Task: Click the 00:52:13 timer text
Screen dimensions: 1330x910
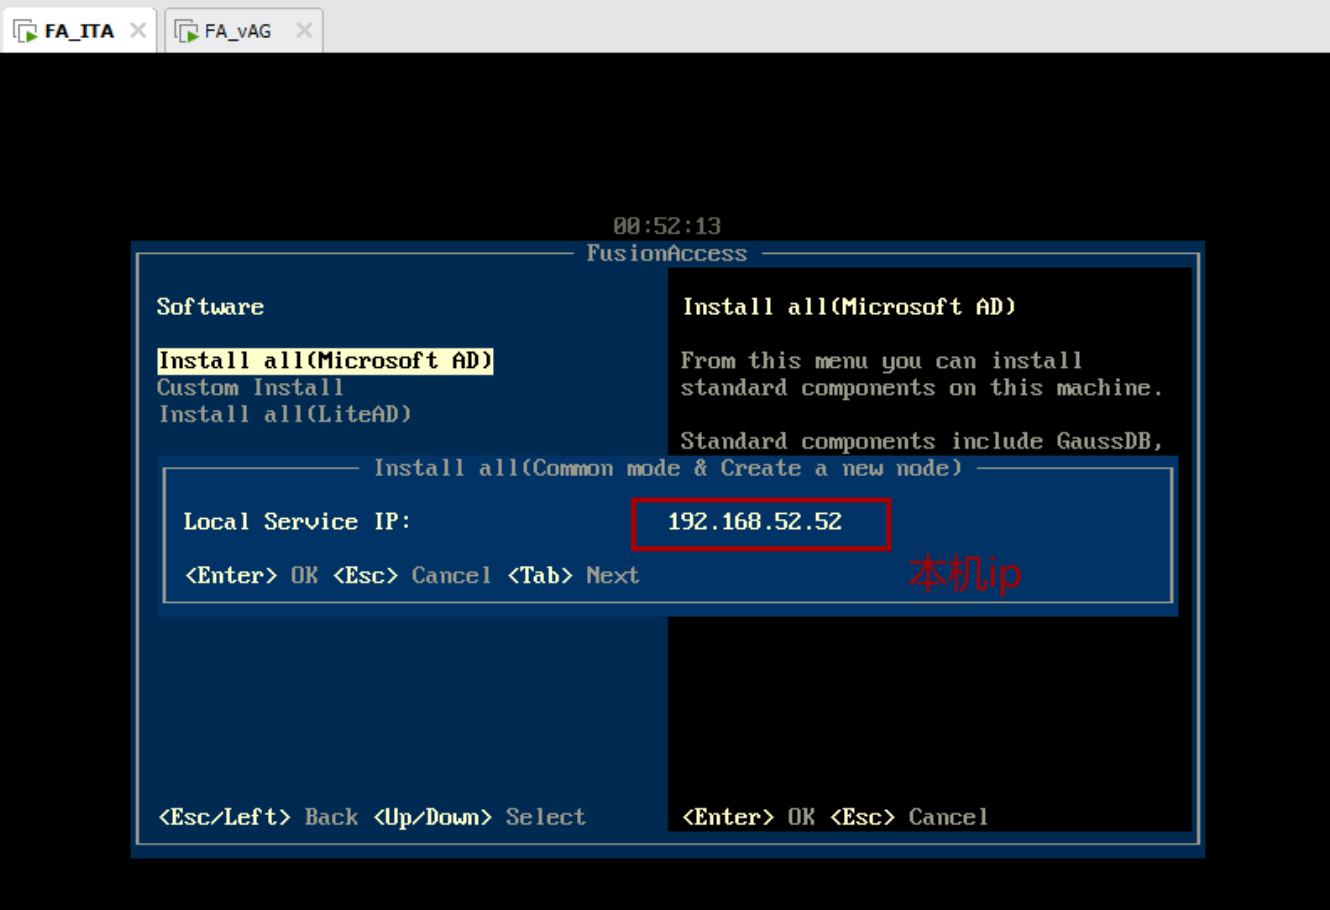Action: [667, 226]
